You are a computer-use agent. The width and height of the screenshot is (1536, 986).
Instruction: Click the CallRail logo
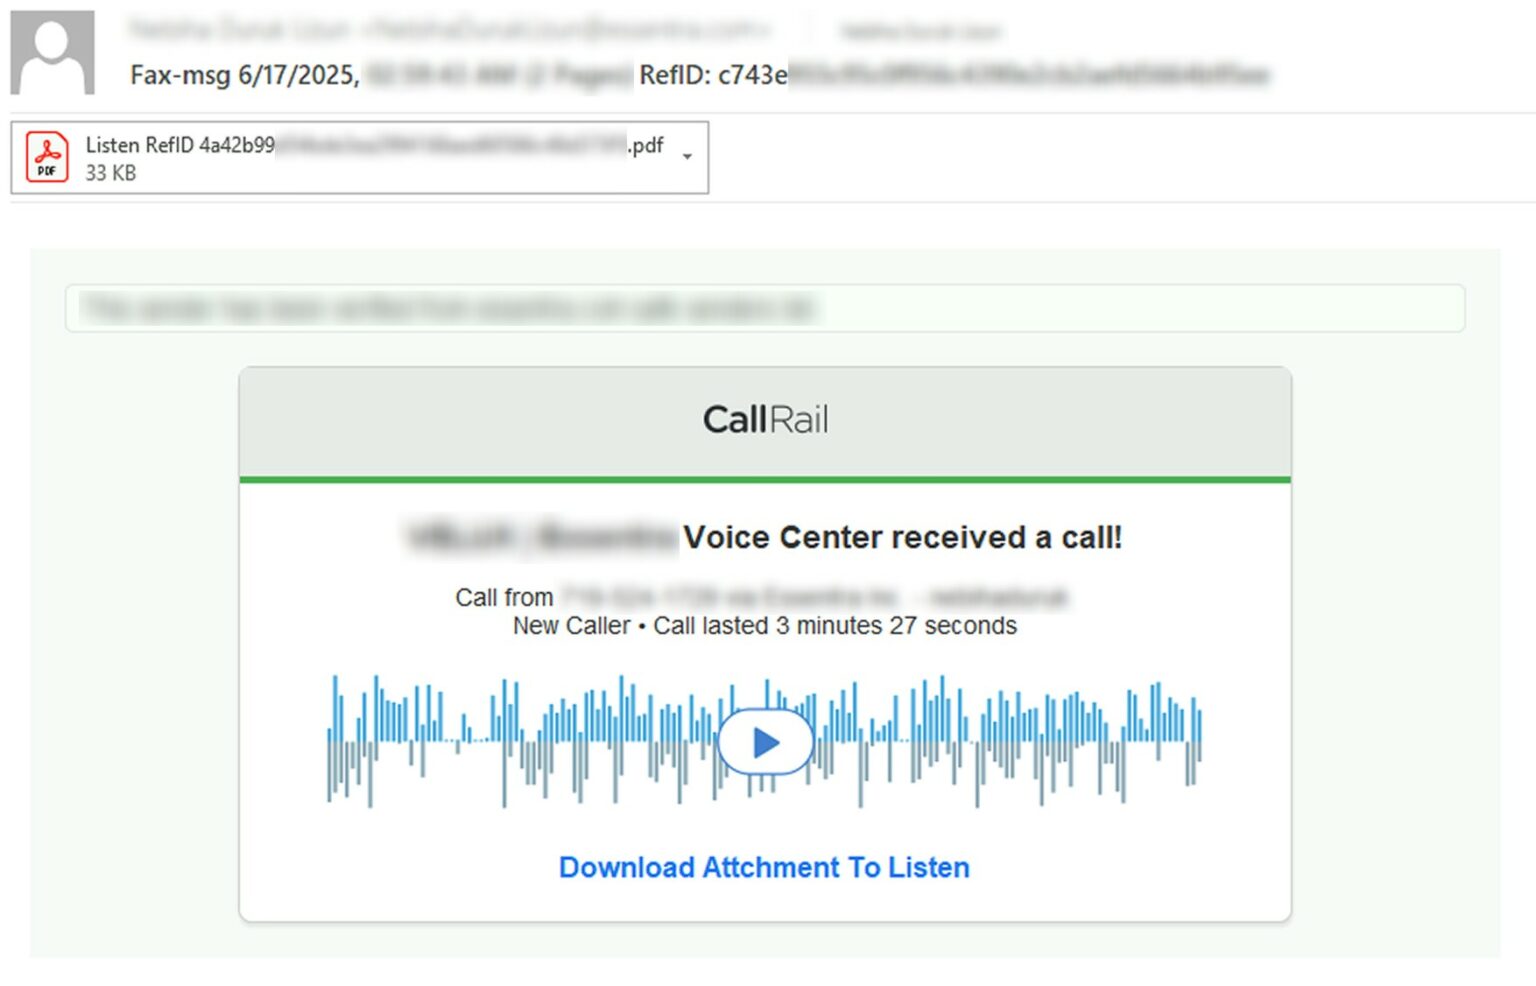(765, 420)
